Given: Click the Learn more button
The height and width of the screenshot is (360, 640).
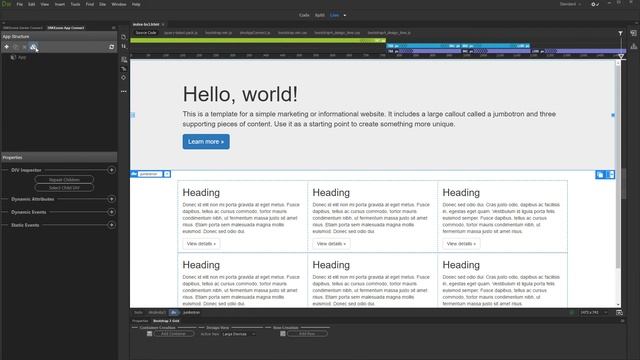Looking at the screenshot, I should click(x=206, y=142).
